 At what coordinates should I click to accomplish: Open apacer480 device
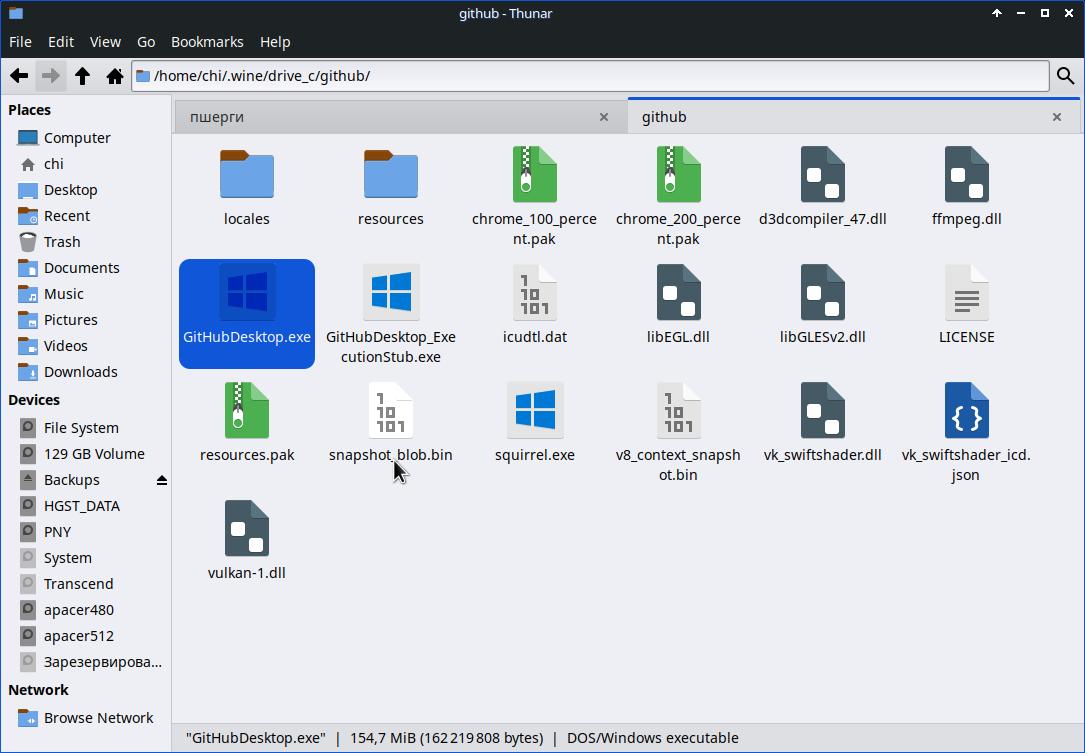coord(78,610)
